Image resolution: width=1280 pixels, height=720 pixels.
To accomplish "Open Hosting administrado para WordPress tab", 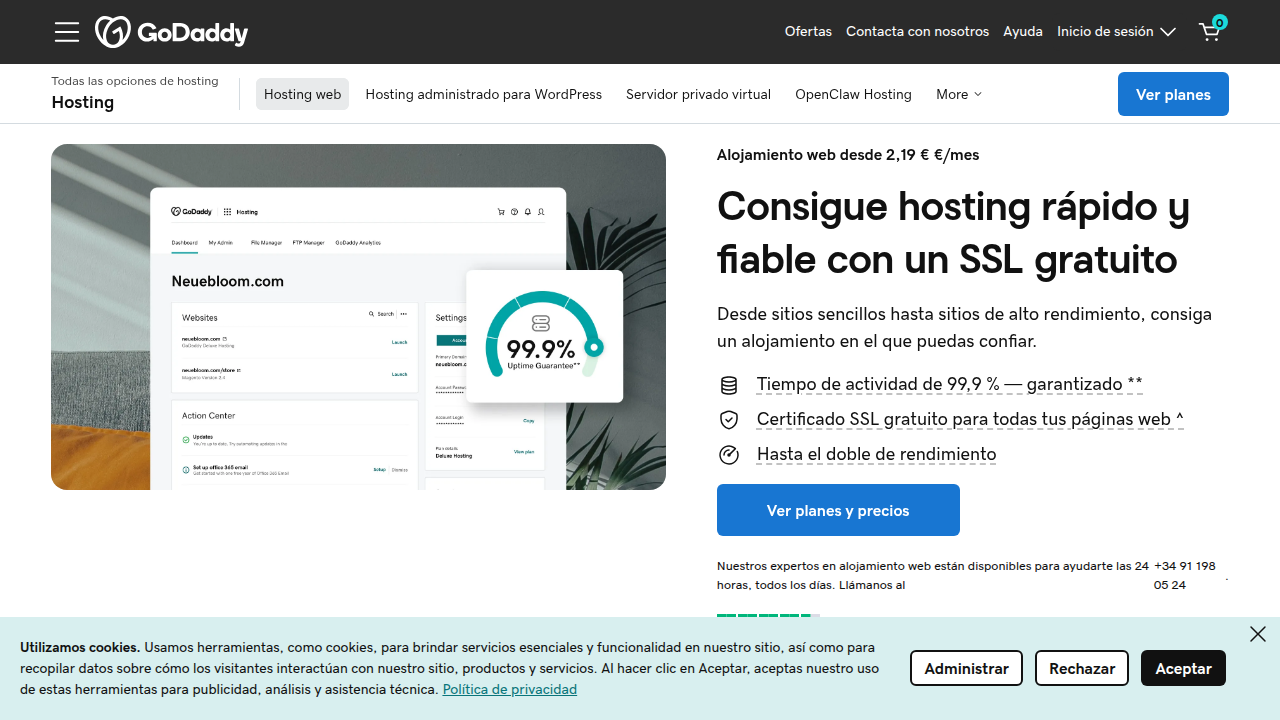I will (484, 94).
